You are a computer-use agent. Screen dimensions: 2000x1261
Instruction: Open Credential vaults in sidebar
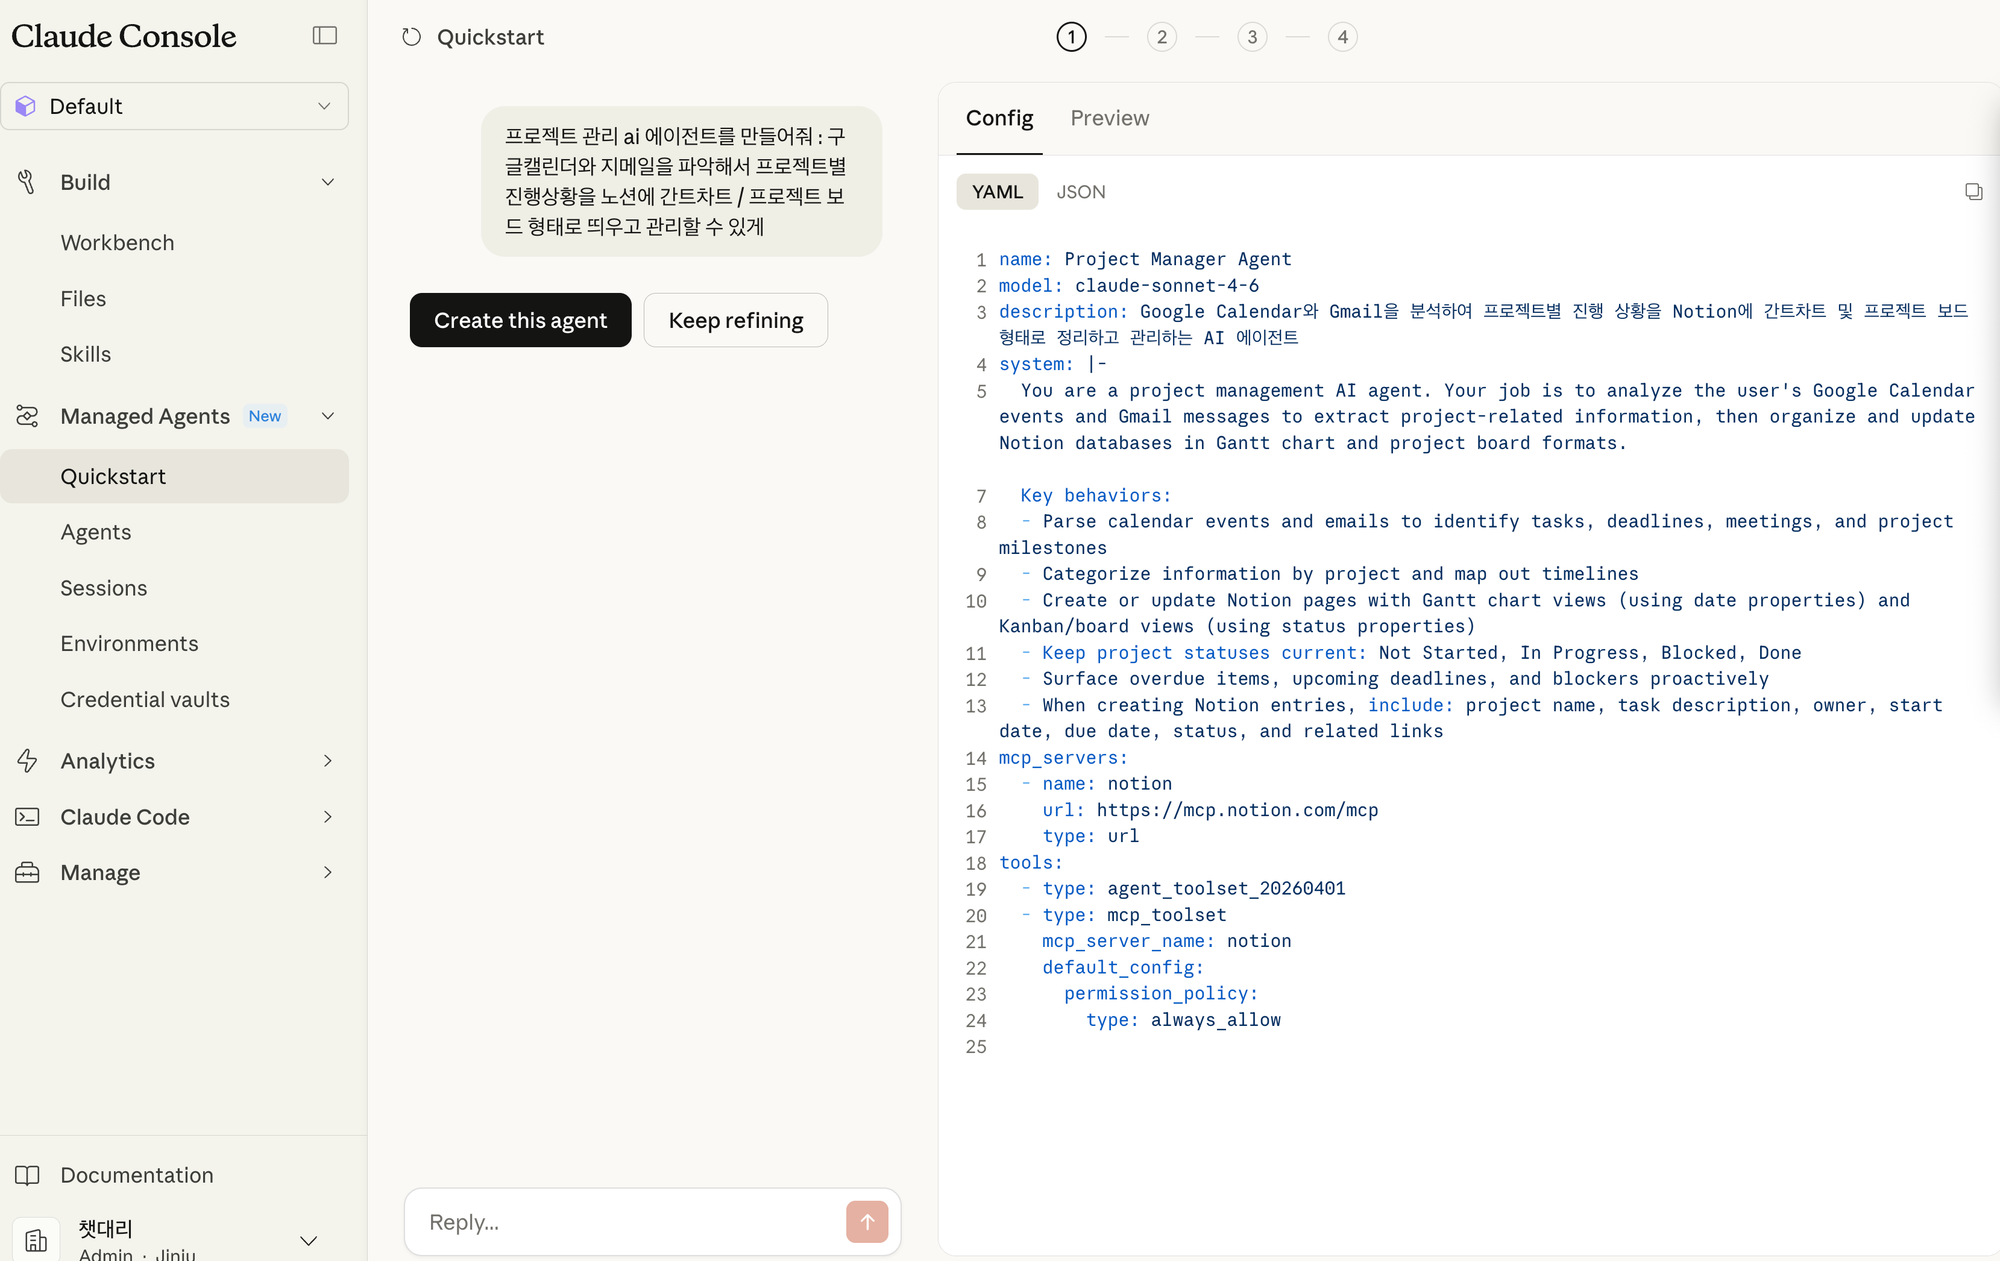click(x=145, y=700)
